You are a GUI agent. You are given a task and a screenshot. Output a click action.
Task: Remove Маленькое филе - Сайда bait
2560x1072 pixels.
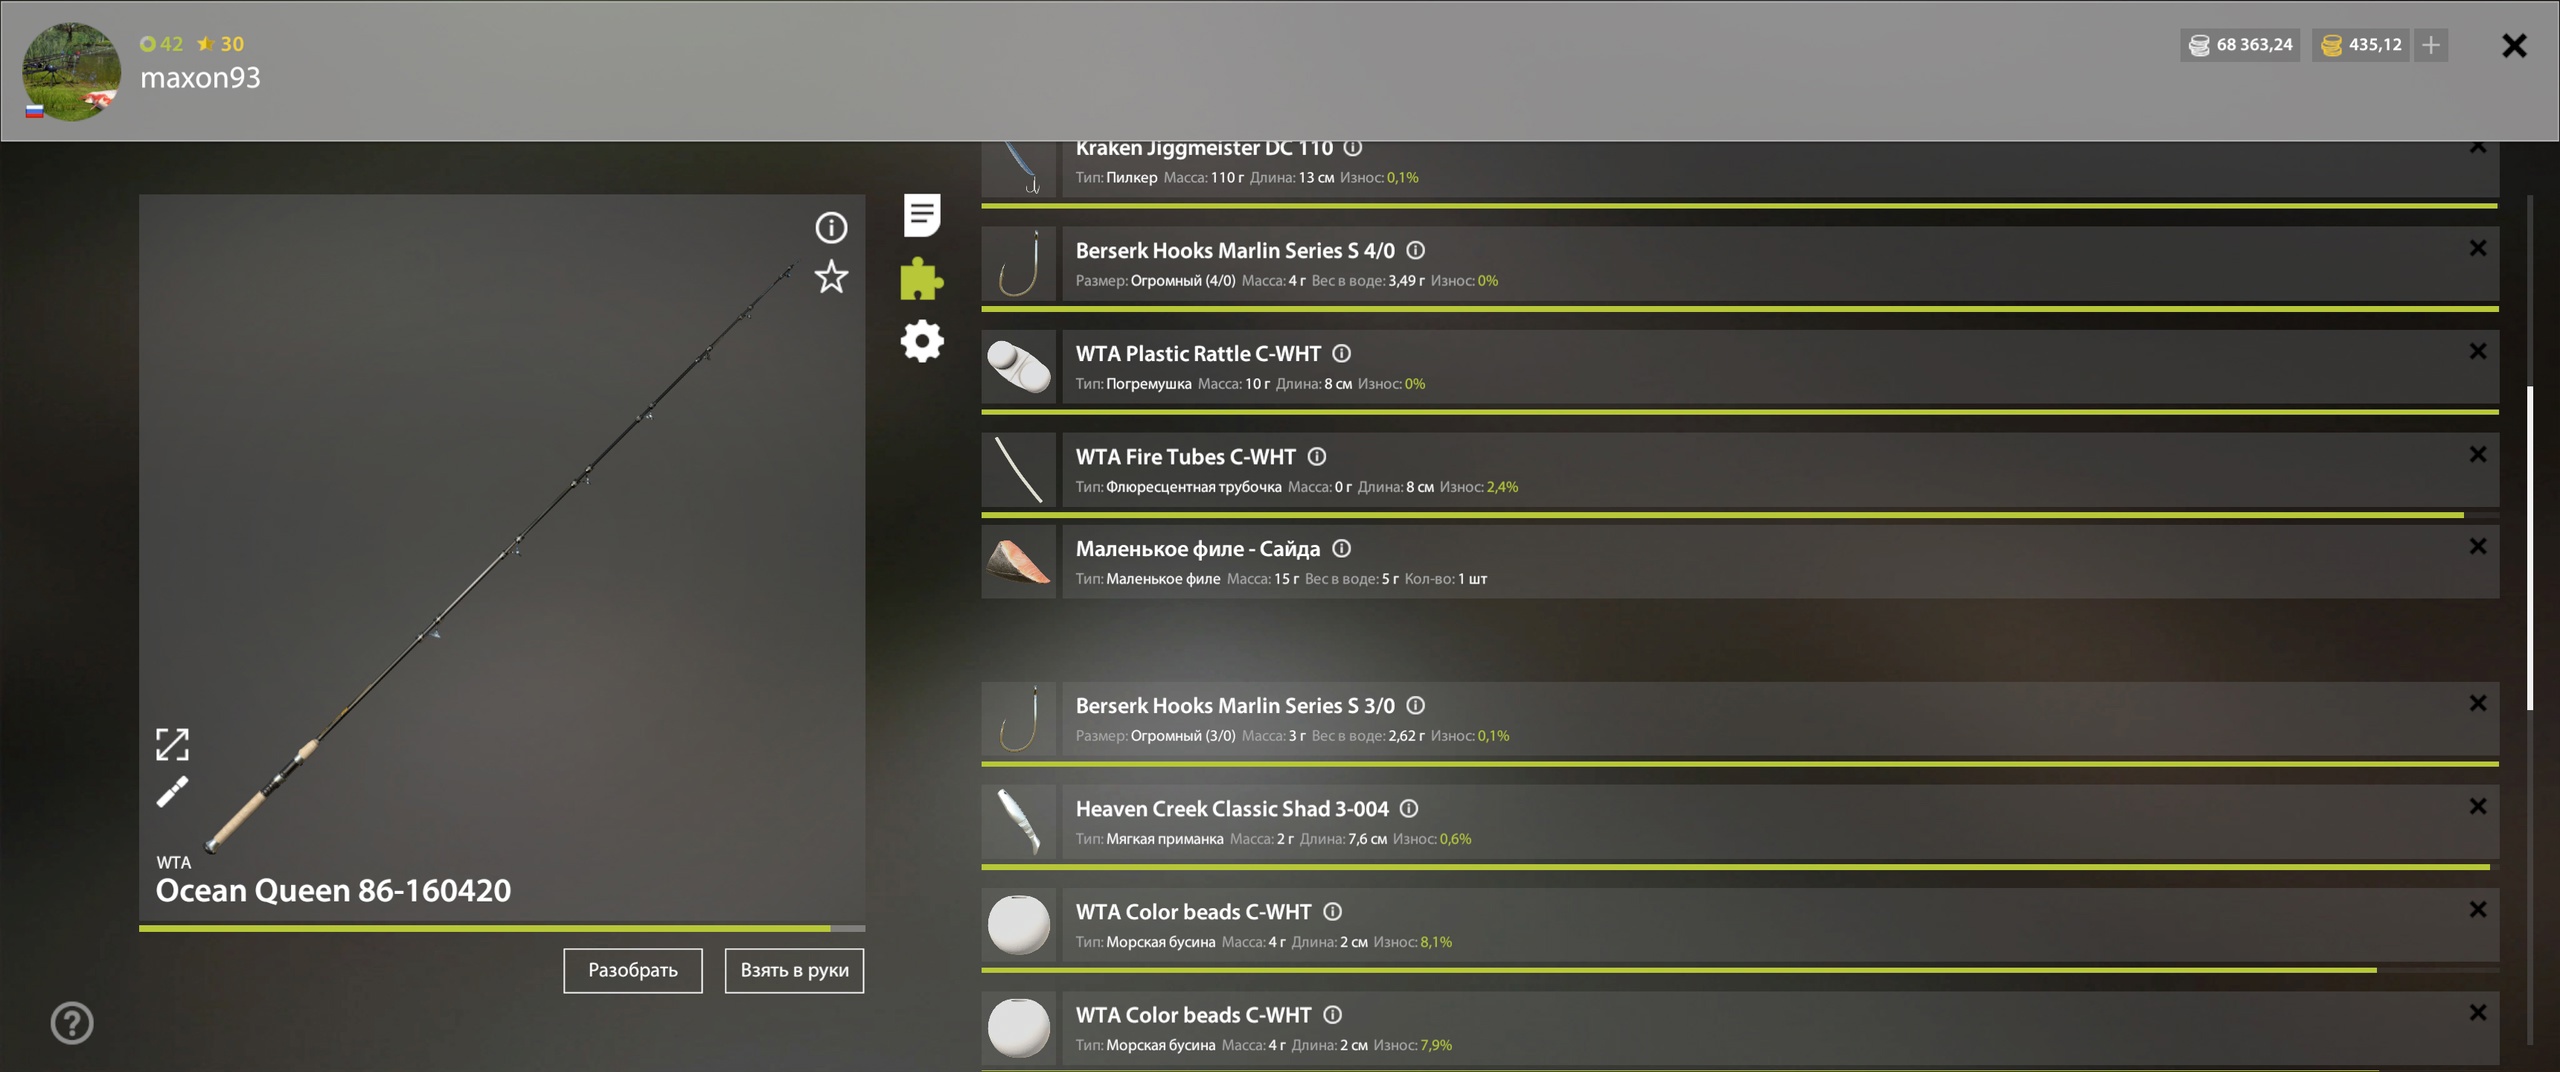2478,546
